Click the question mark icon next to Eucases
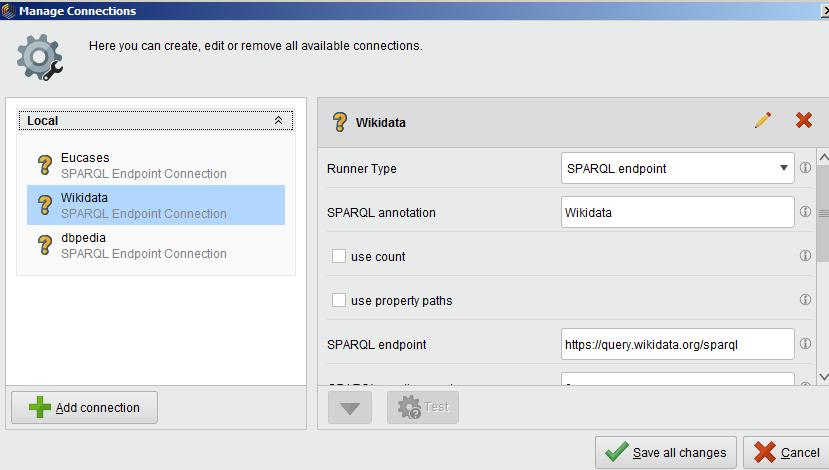 tap(45, 165)
